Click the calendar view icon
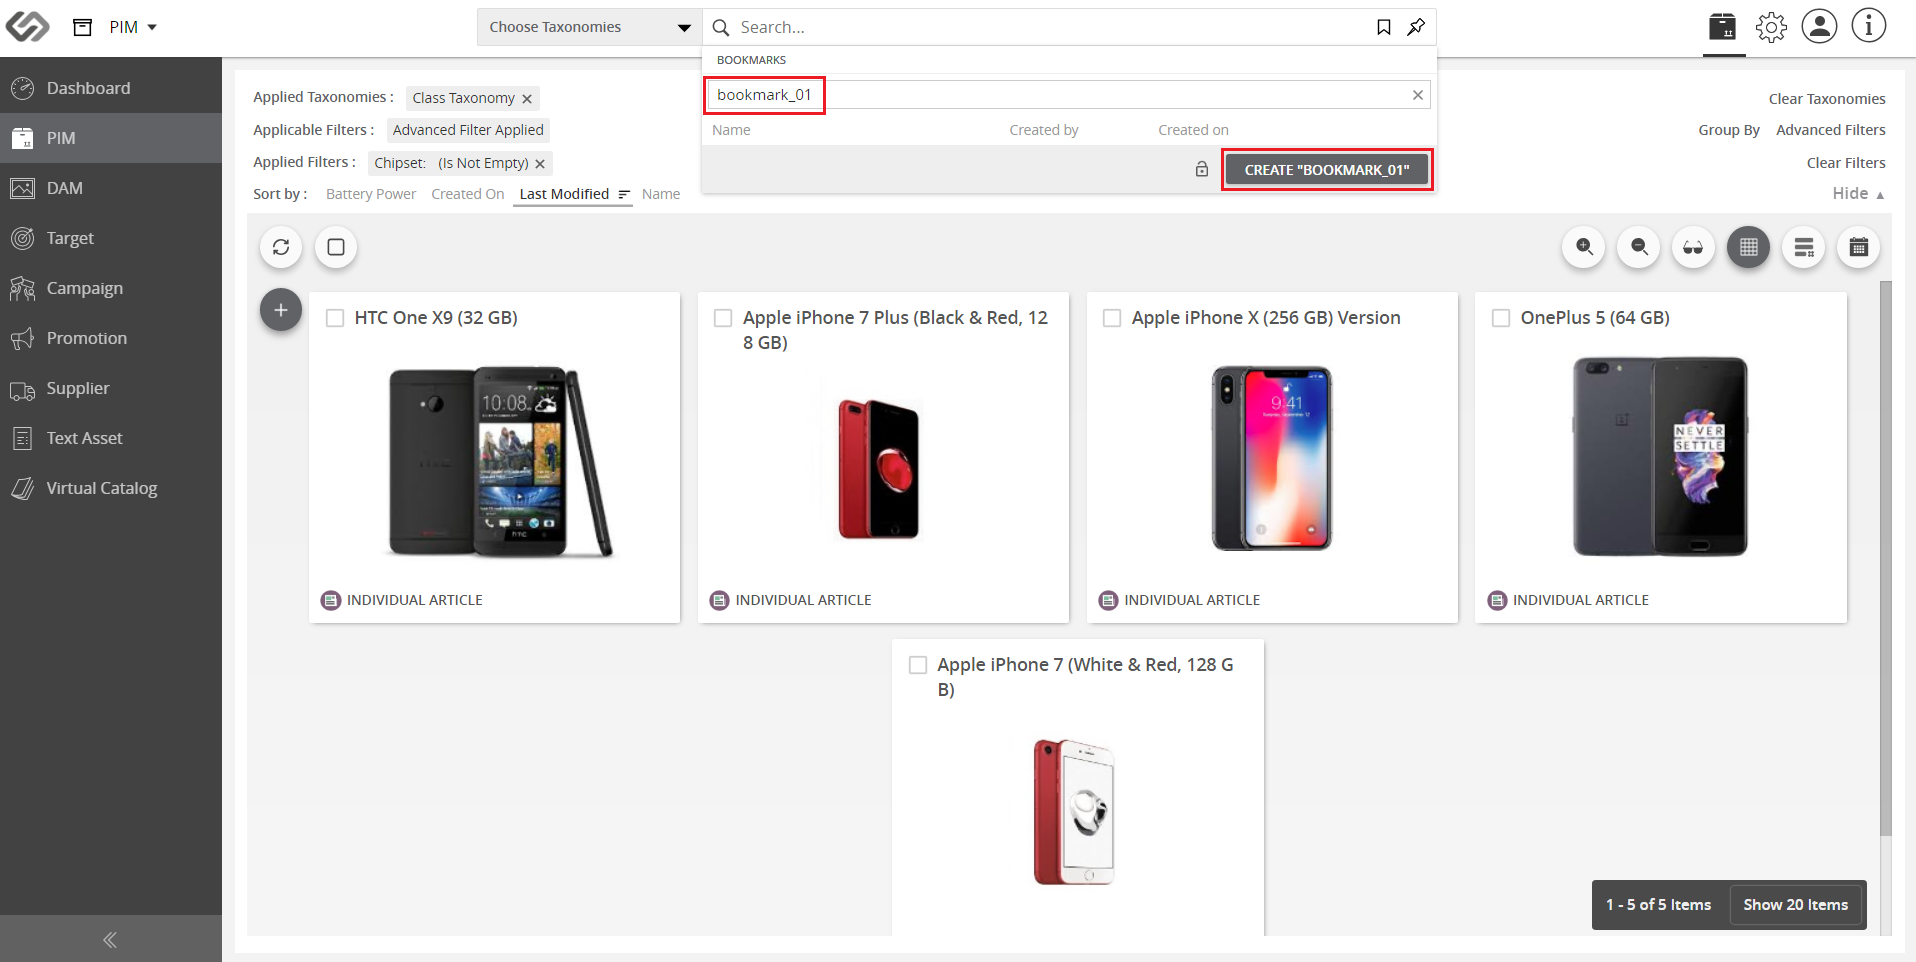 click(x=1859, y=247)
